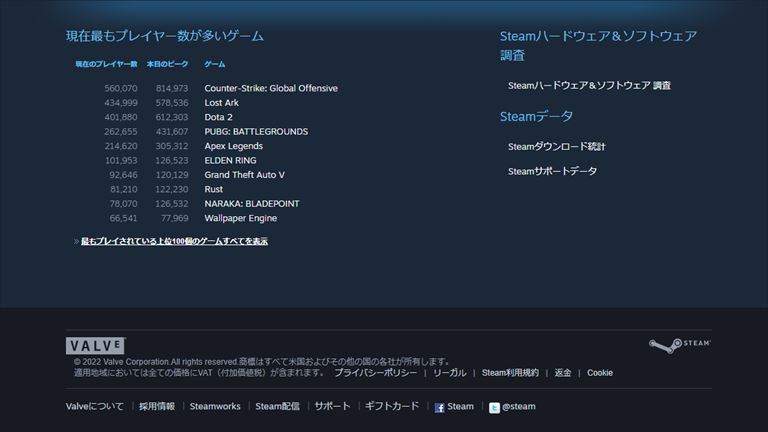
Task: Click current players value 81,210
Action: tap(123, 189)
